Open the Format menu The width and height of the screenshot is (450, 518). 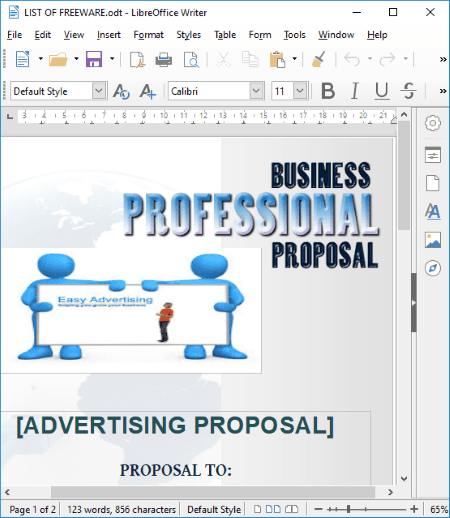(x=148, y=35)
